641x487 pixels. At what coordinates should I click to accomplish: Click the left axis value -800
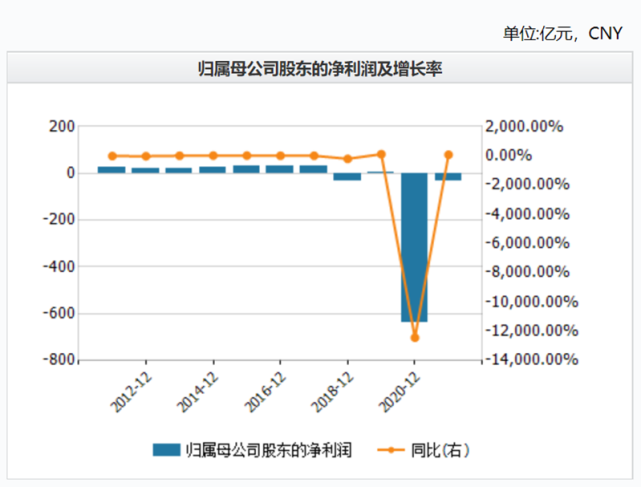tap(59, 360)
